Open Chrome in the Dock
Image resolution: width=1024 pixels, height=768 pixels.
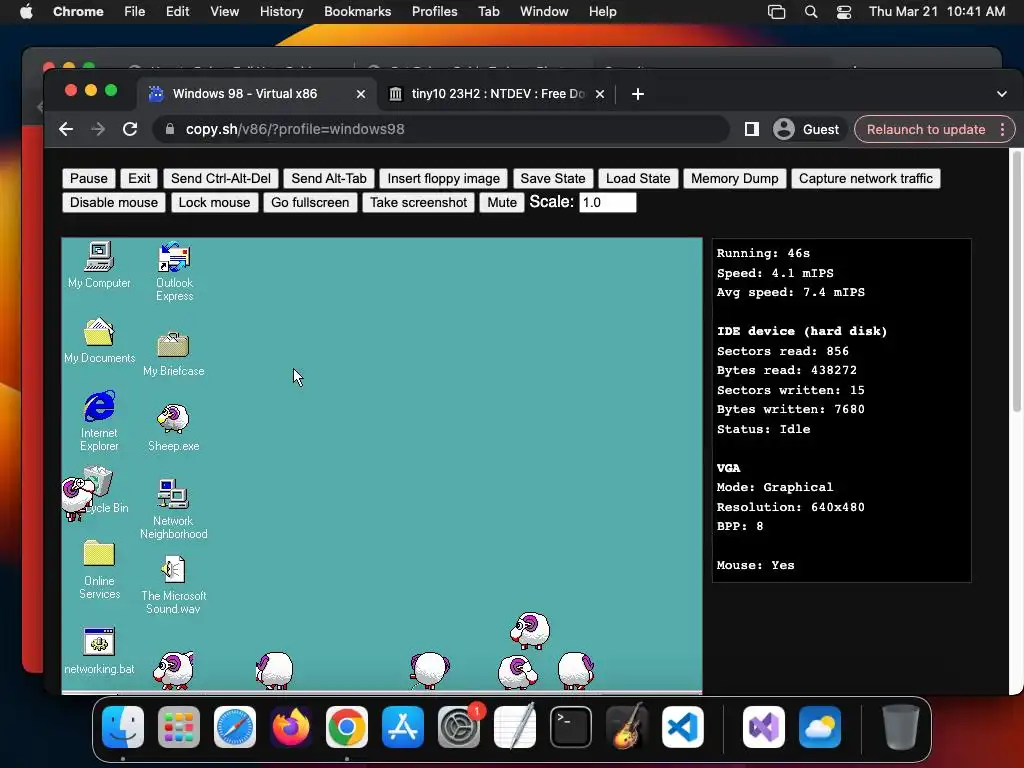click(x=347, y=727)
